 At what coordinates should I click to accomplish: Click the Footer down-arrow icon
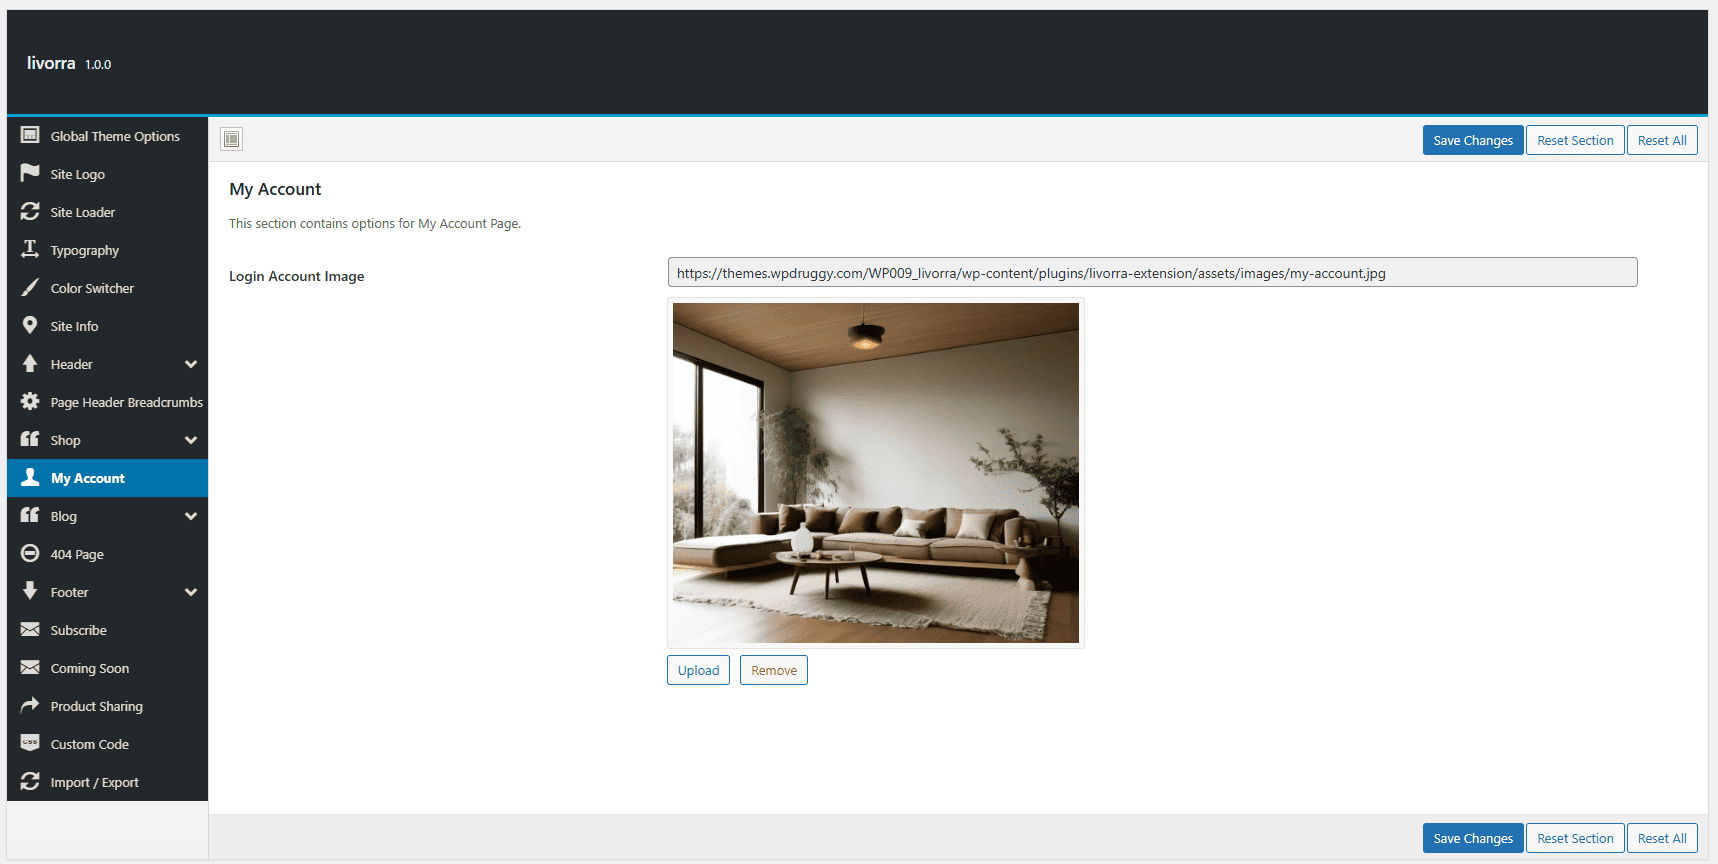point(30,591)
